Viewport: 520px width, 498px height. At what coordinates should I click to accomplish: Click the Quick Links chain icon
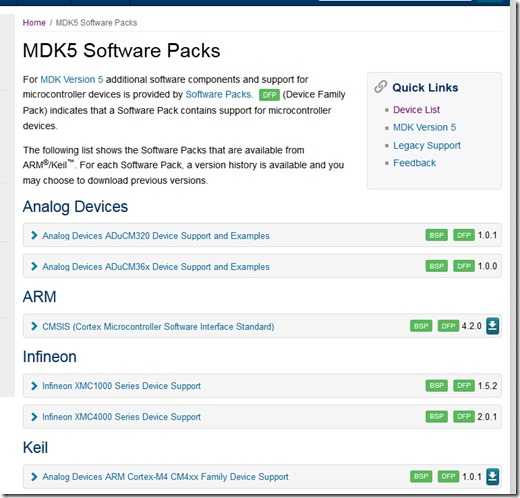380,87
